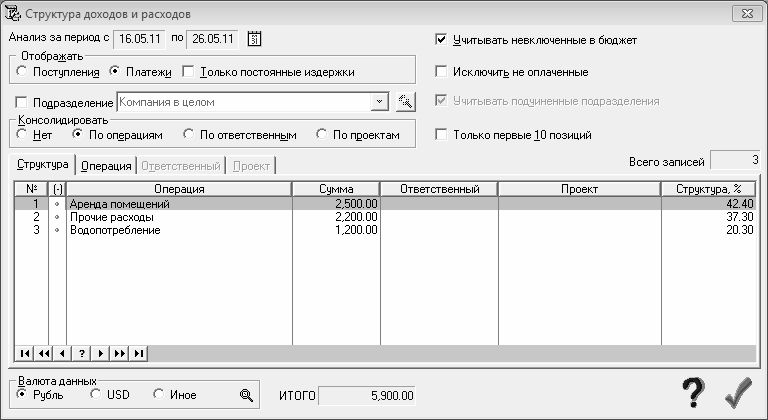This screenshot has width=768, height=420.
Task: Switch to the Операция tab
Action: coord(106,166)
